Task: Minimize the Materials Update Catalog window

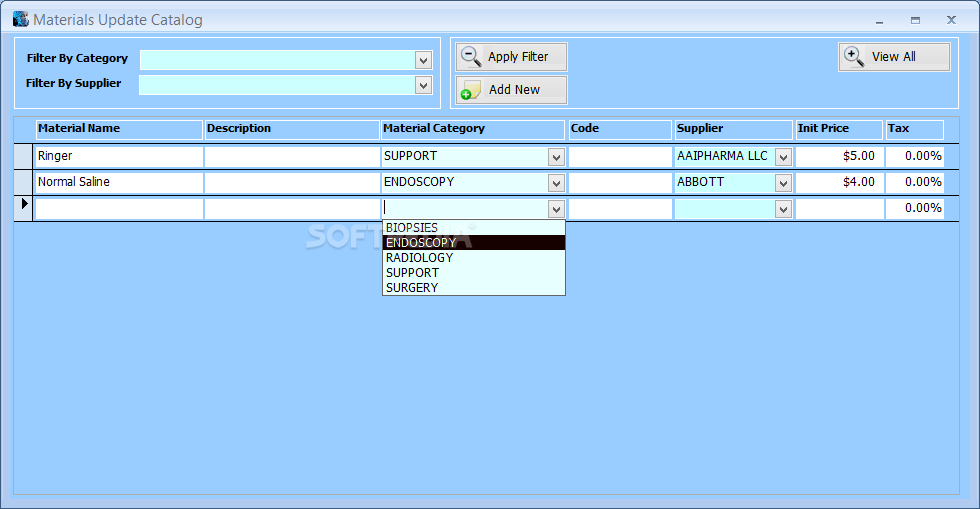Action: pyautogui.click(x=879, y=21)
